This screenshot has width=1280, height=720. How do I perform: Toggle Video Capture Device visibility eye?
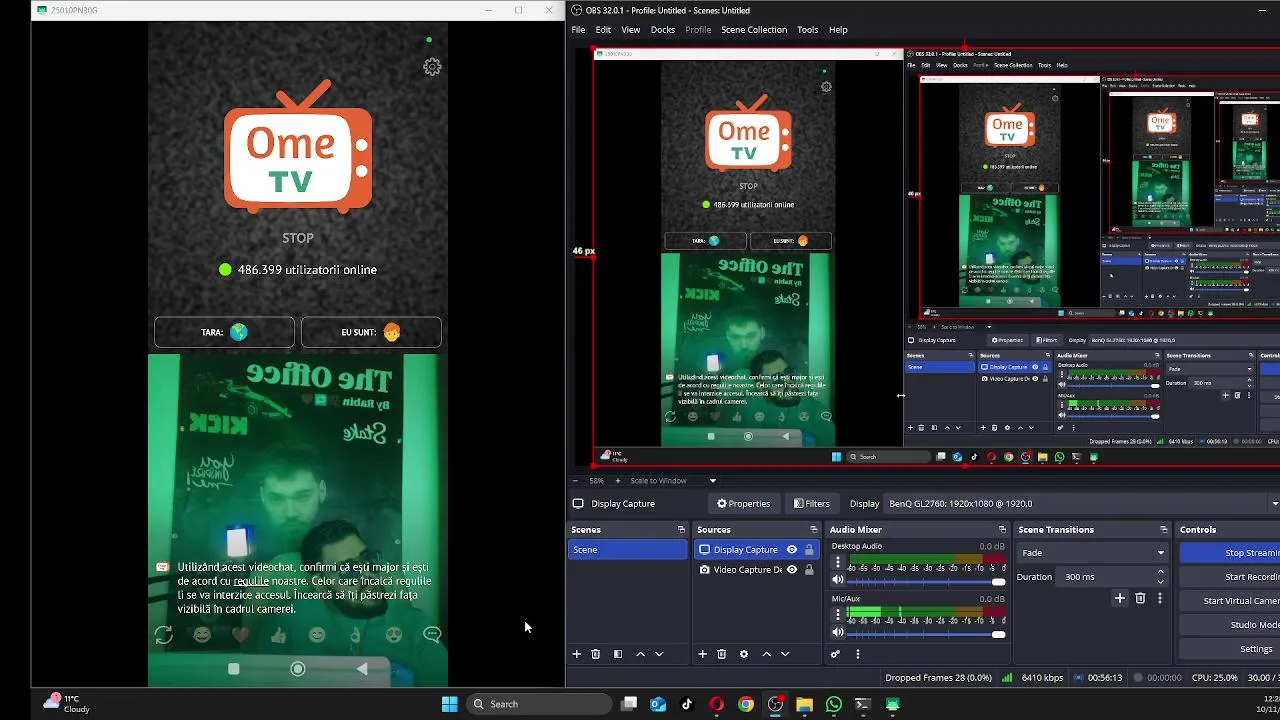792,570
